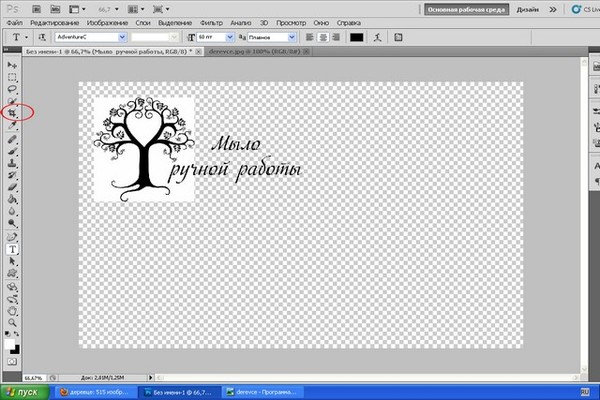Toggle Quick Mask mode in the toolbox
Viewport: 600px width, 400px height.
point(13,359)
